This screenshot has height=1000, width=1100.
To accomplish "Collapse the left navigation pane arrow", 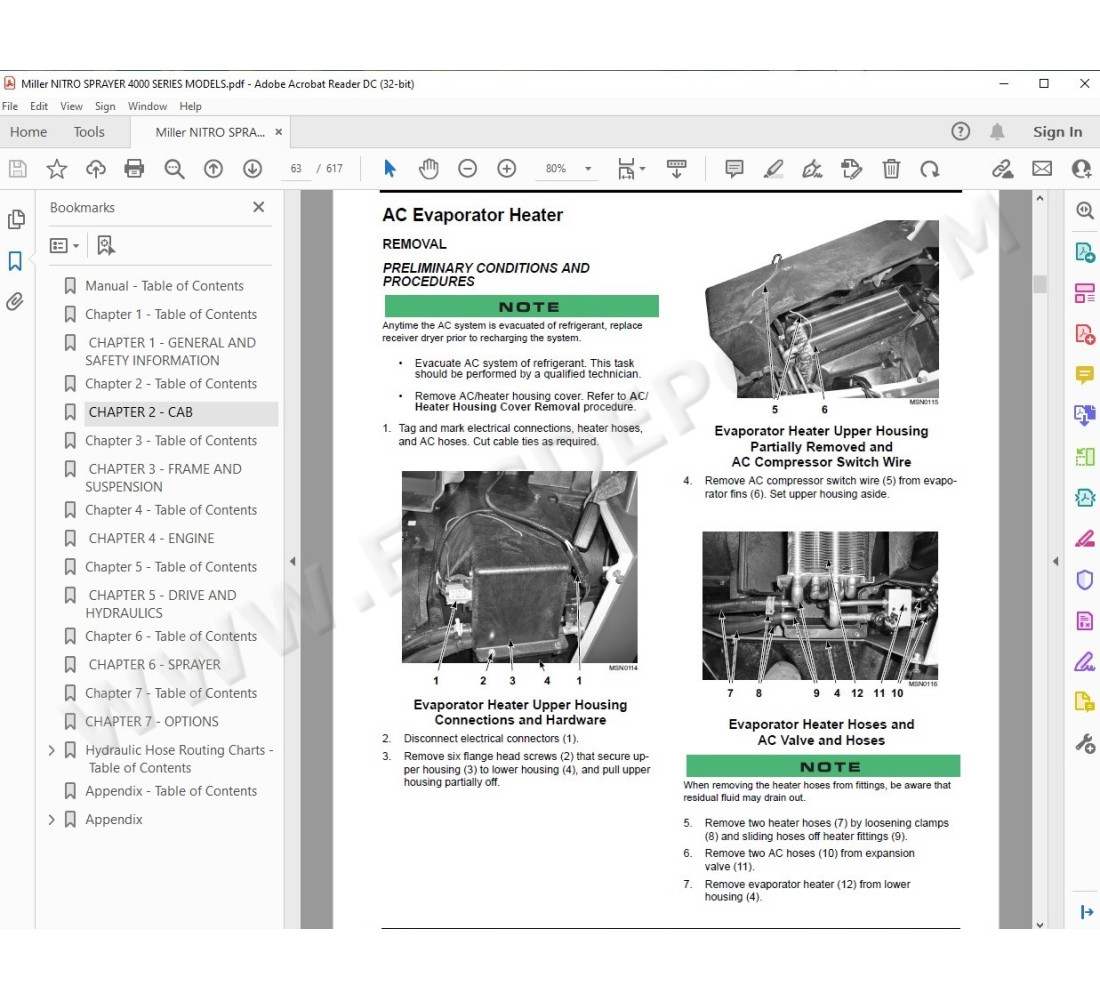I will (x=292, y=561).
